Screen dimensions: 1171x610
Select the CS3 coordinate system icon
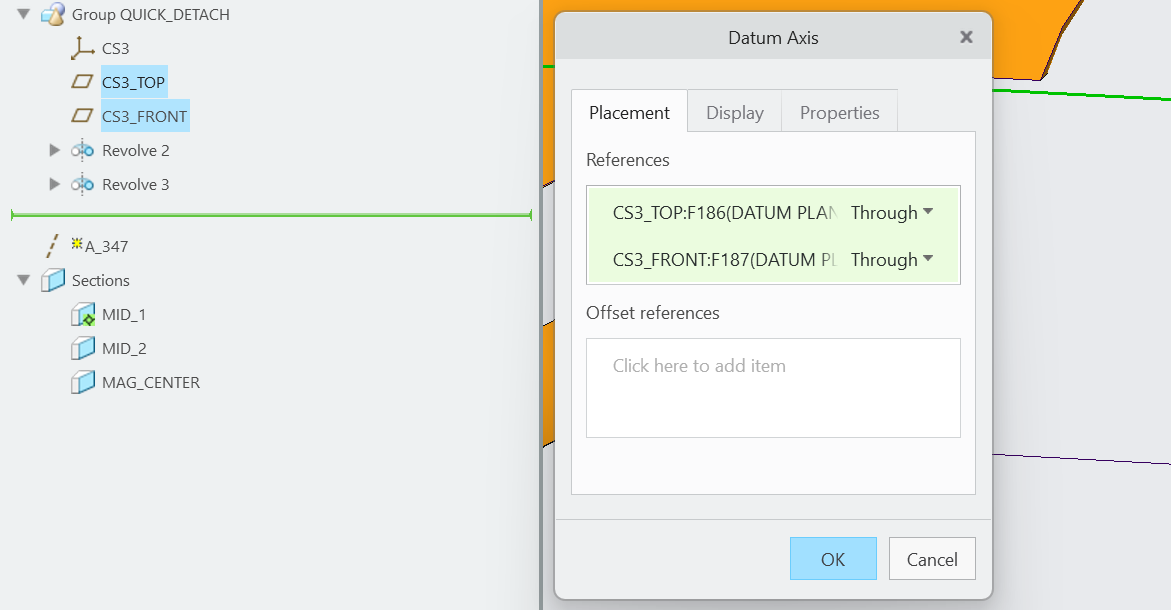pyautogui.click(x=80, y=47)
